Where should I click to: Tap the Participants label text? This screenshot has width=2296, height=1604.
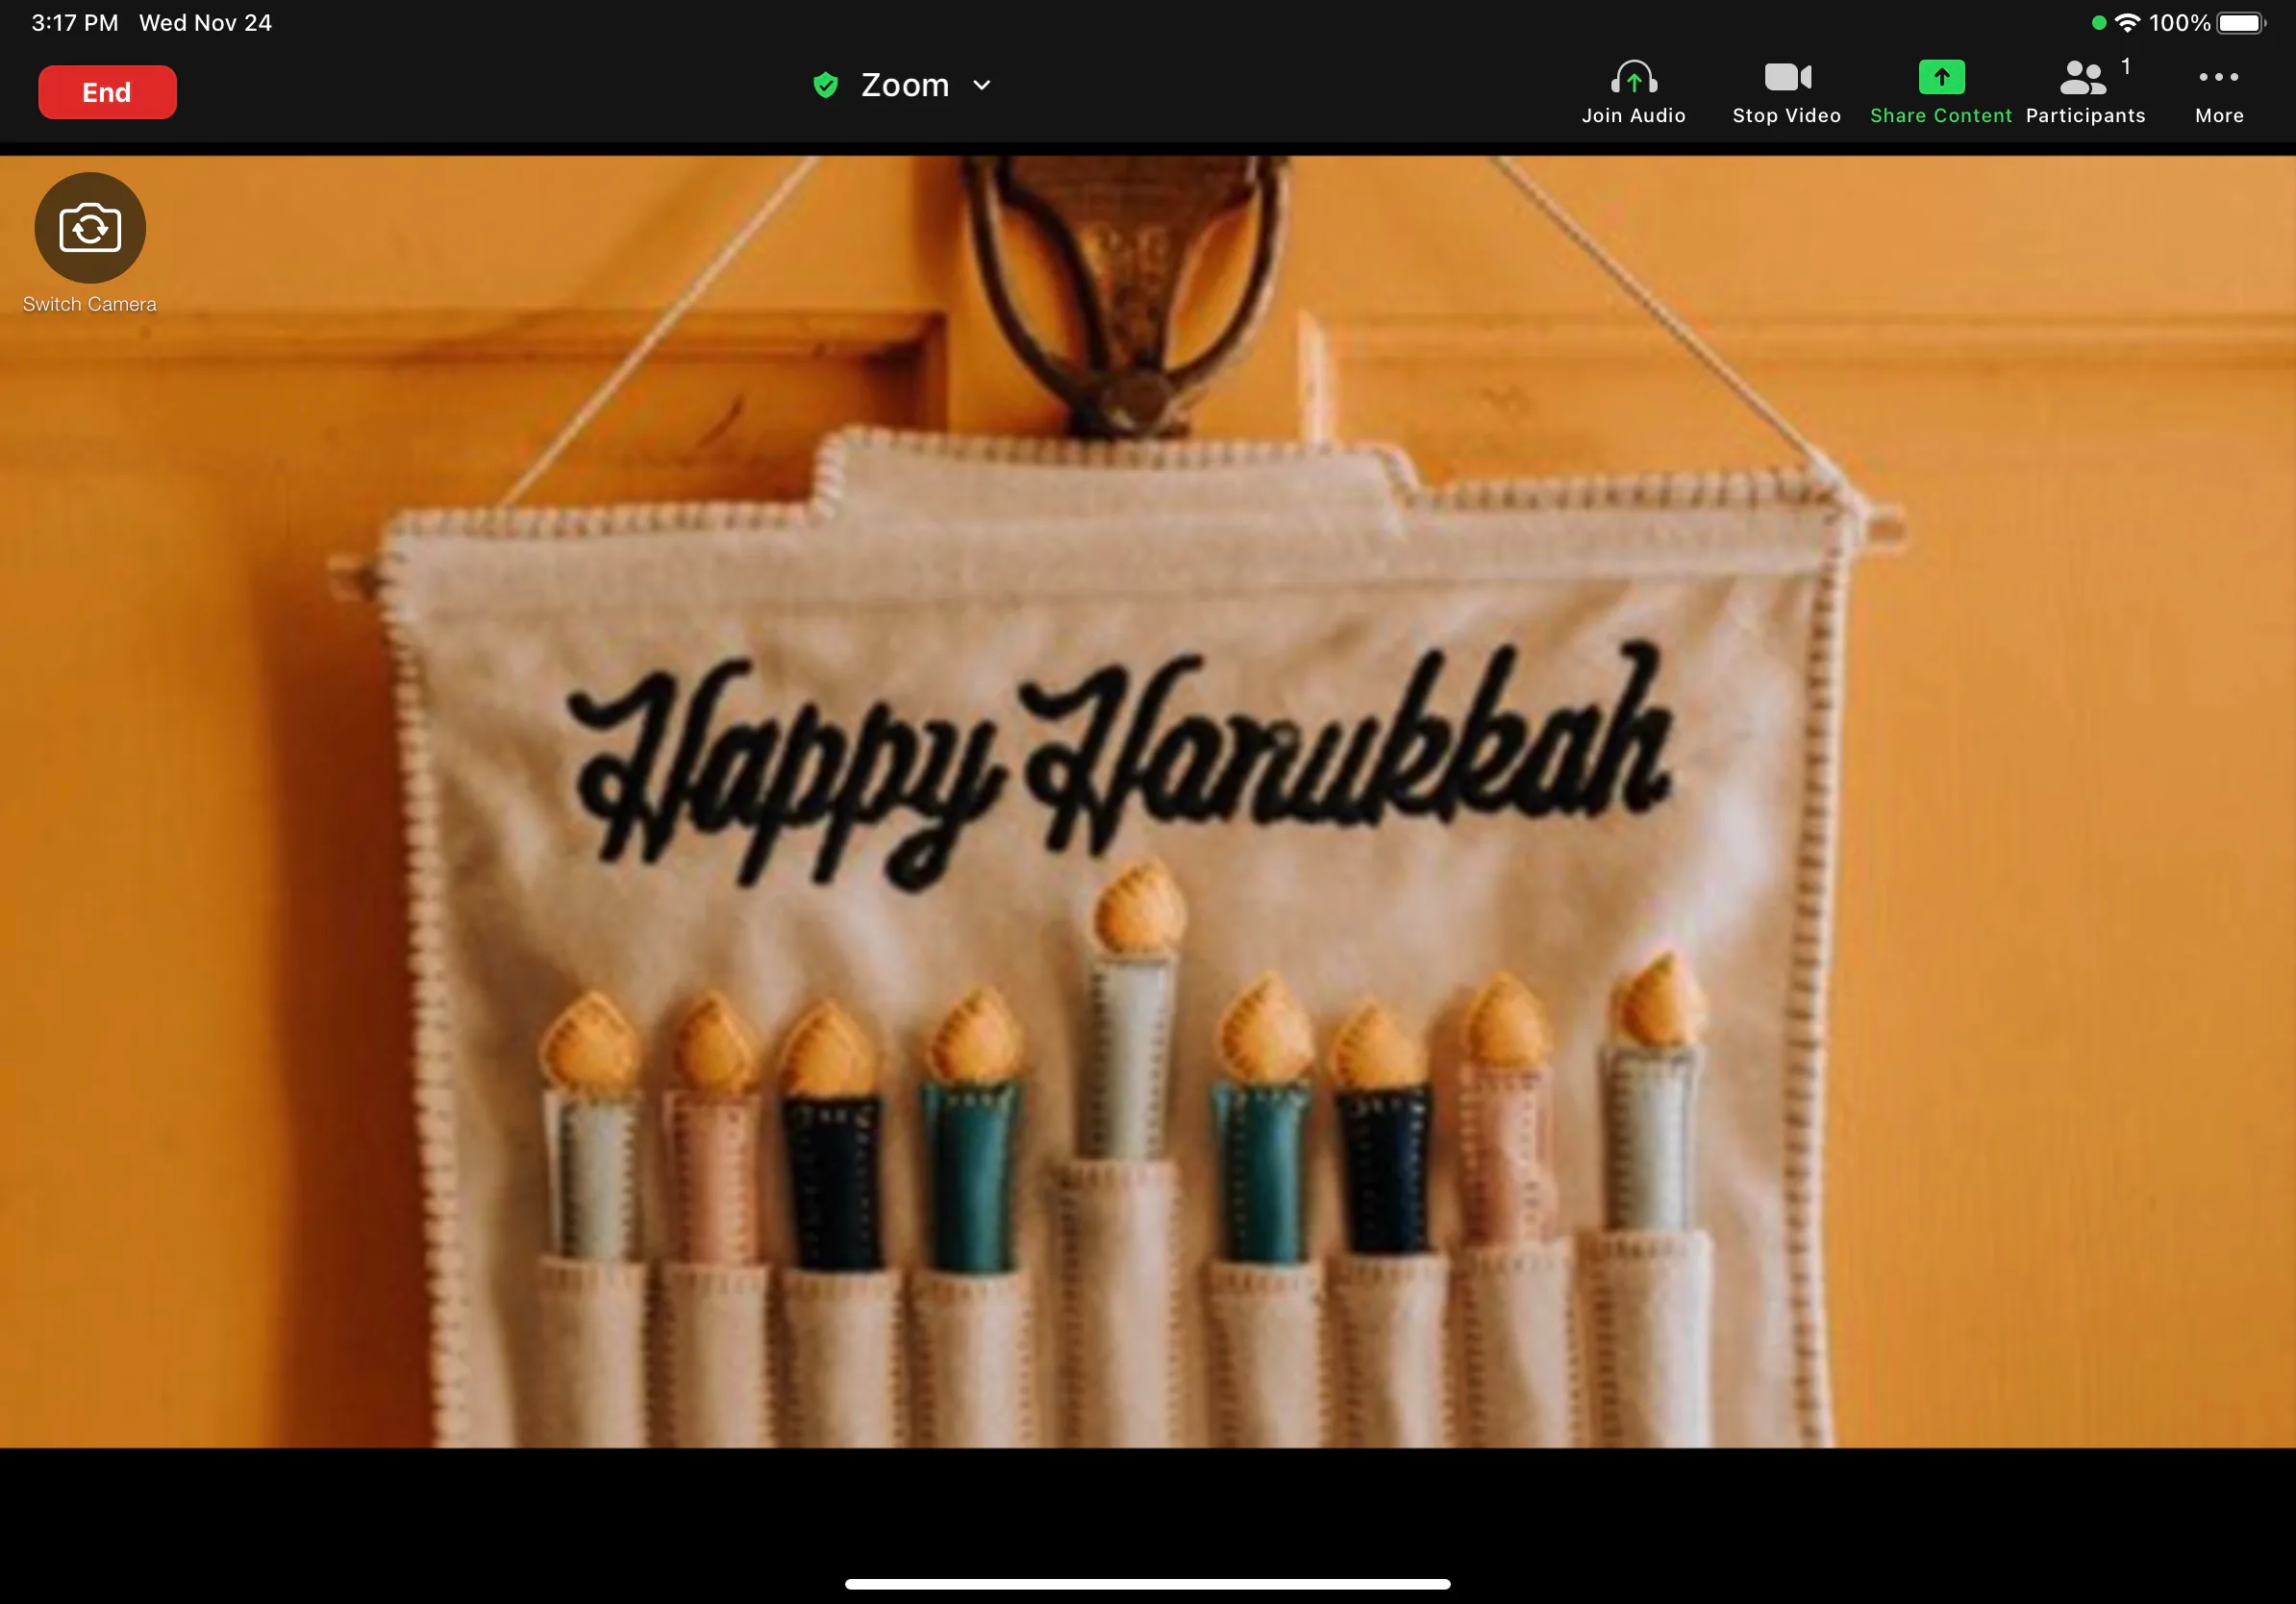(x=2085, y=116)
